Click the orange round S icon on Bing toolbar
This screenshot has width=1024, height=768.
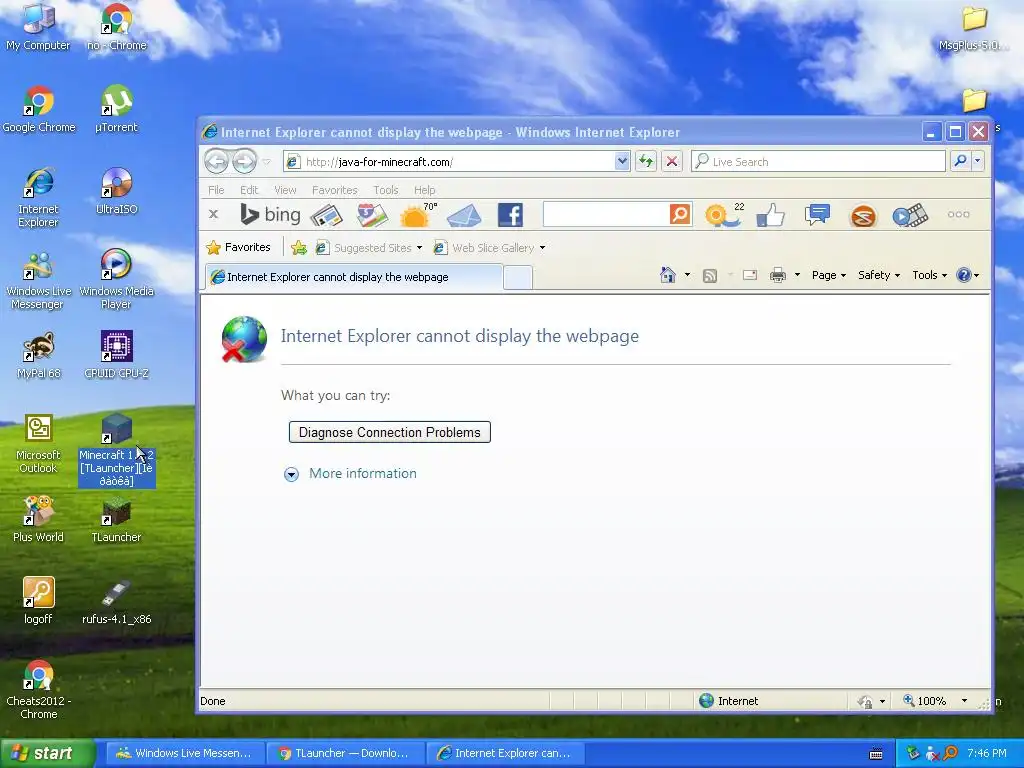pyautogui.click(x=863, y=216)
